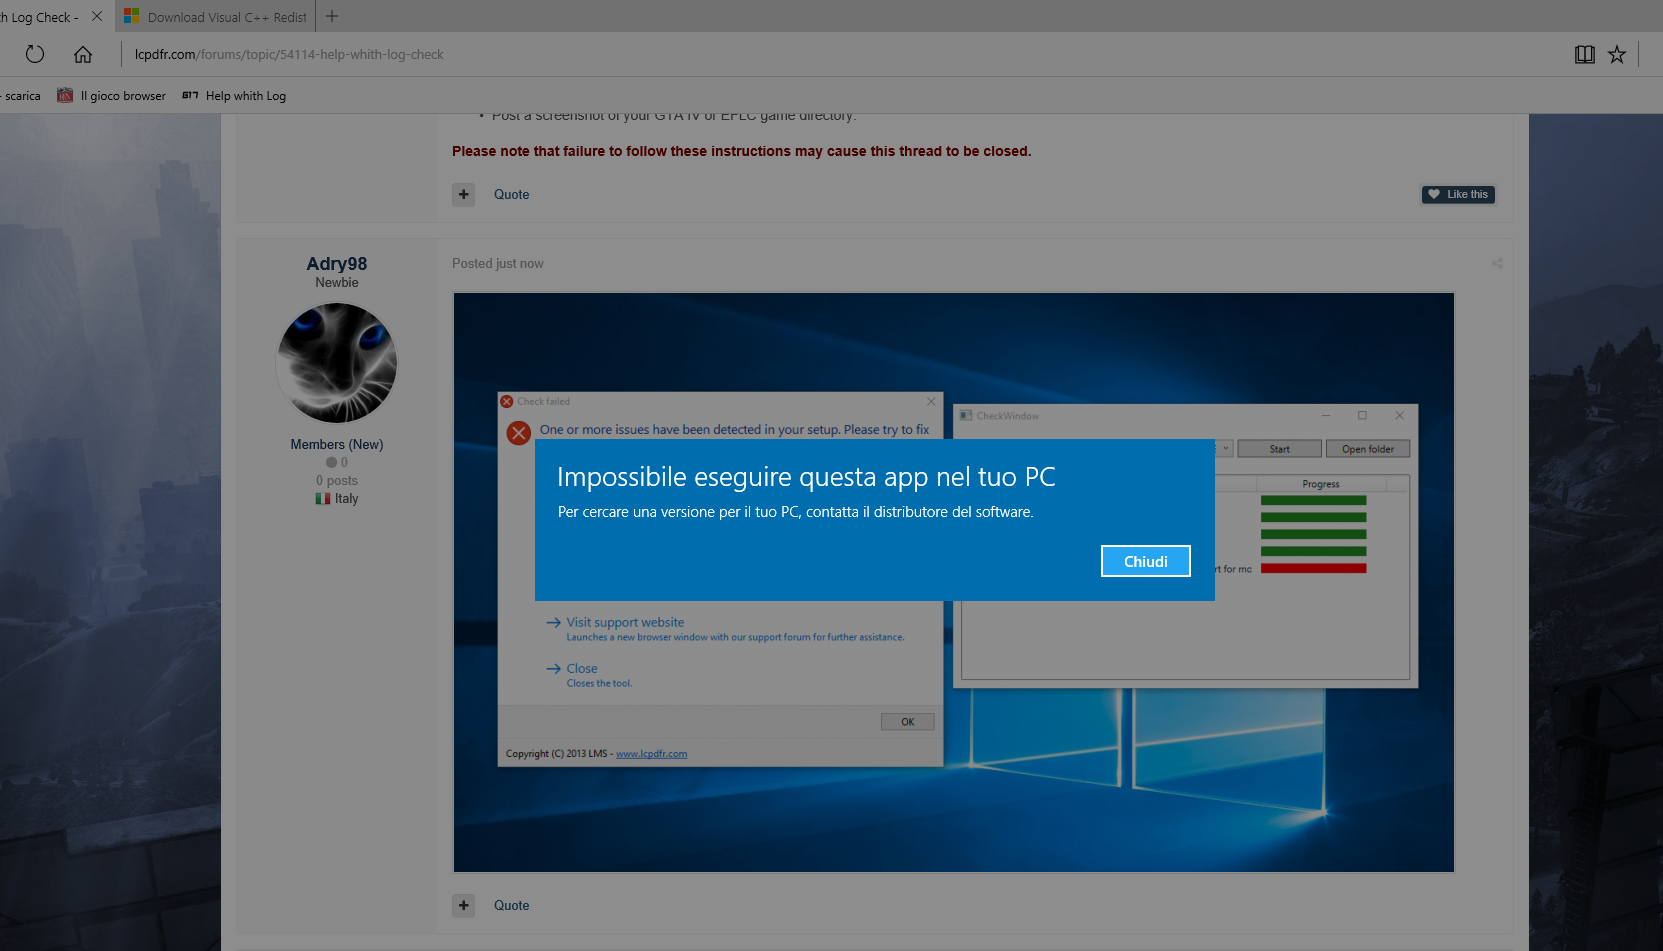Image resolution: width=1663 pixels, height=951 pixels.
Task: Open Help whith Log bookmark
Action: coord(234,96)
